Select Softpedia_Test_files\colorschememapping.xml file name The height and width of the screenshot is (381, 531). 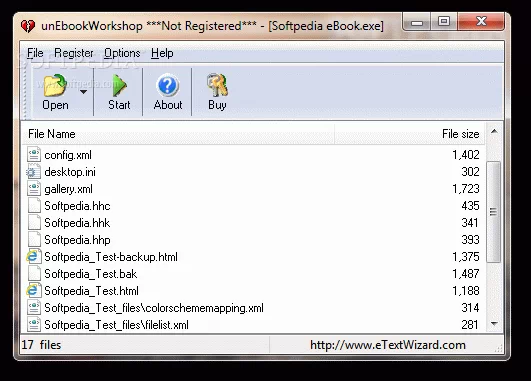pyautogui.click(x=154, y=308)
